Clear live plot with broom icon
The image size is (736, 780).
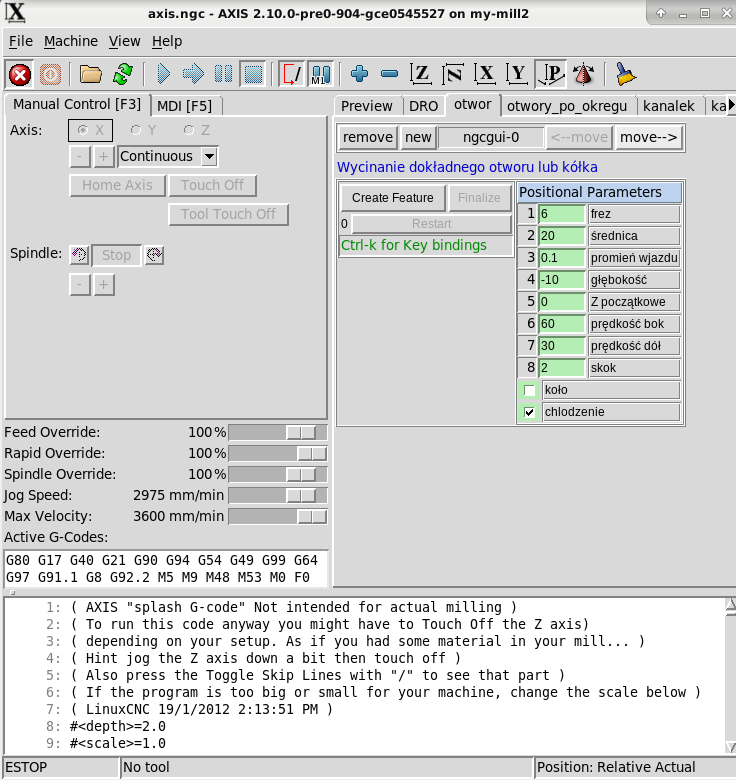(625, 75)
